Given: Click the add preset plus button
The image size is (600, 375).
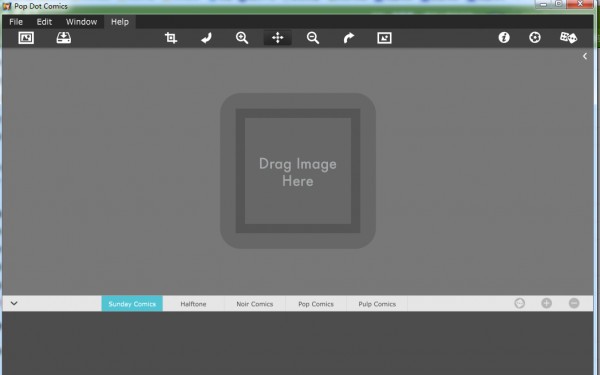Looking at the screenshot, I should pos(546,303).
